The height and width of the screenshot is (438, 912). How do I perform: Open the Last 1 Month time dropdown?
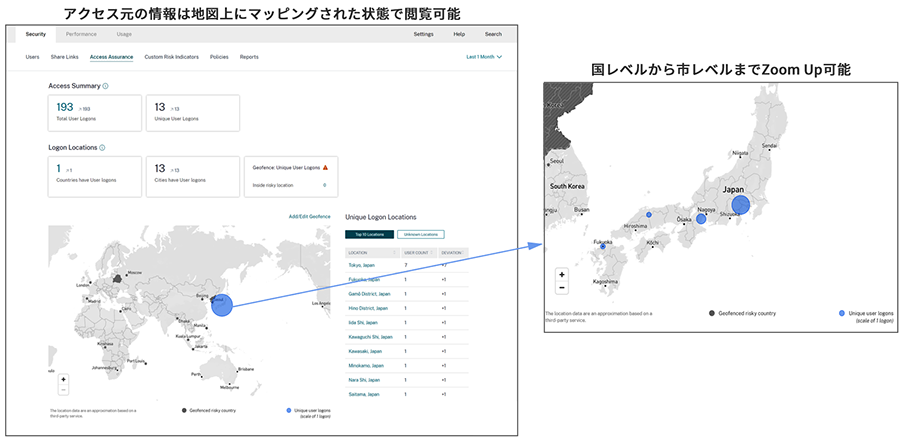[x=484, y=57]
